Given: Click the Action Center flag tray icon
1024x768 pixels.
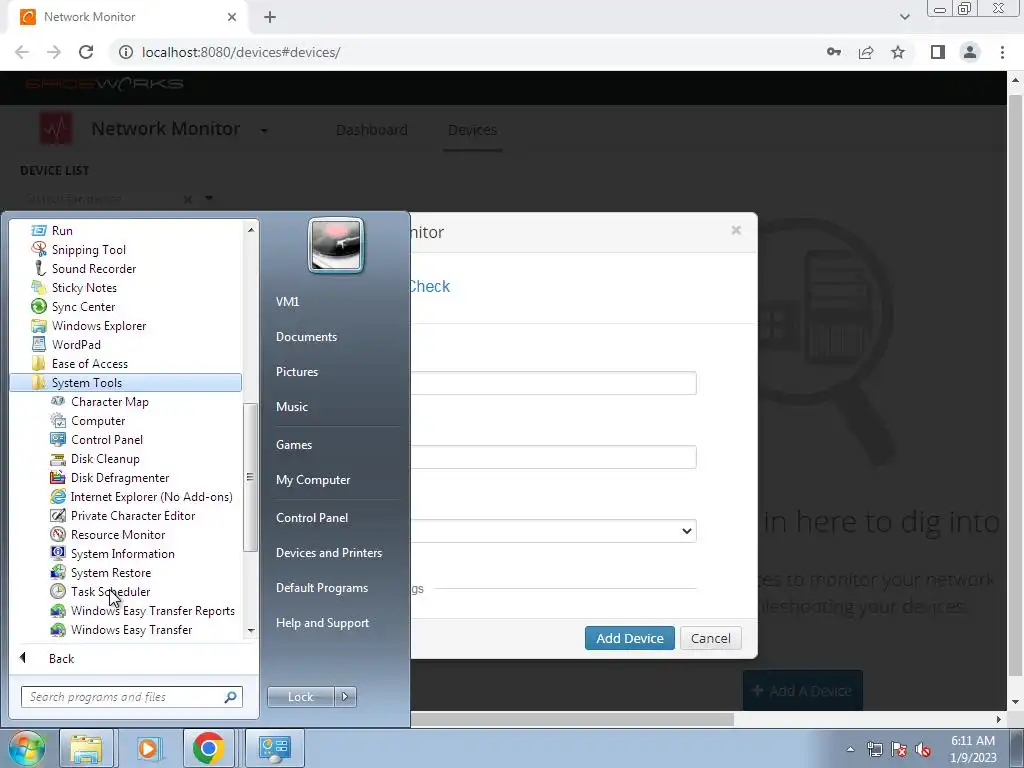Looking at the screenshot, I should coord(899,750).
